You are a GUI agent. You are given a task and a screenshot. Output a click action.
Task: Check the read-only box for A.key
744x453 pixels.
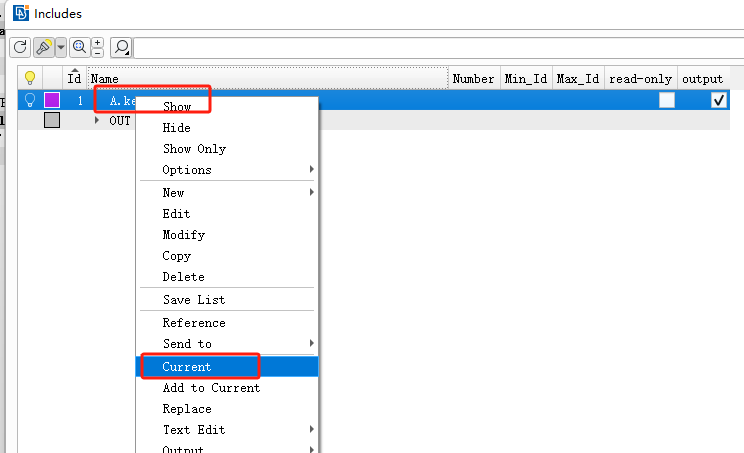pyautogui.click(x=666, y=100)
